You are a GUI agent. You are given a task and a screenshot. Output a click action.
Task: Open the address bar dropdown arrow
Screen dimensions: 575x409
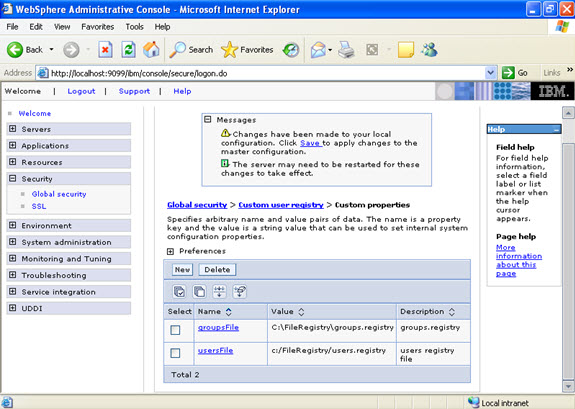pos(490,73)
